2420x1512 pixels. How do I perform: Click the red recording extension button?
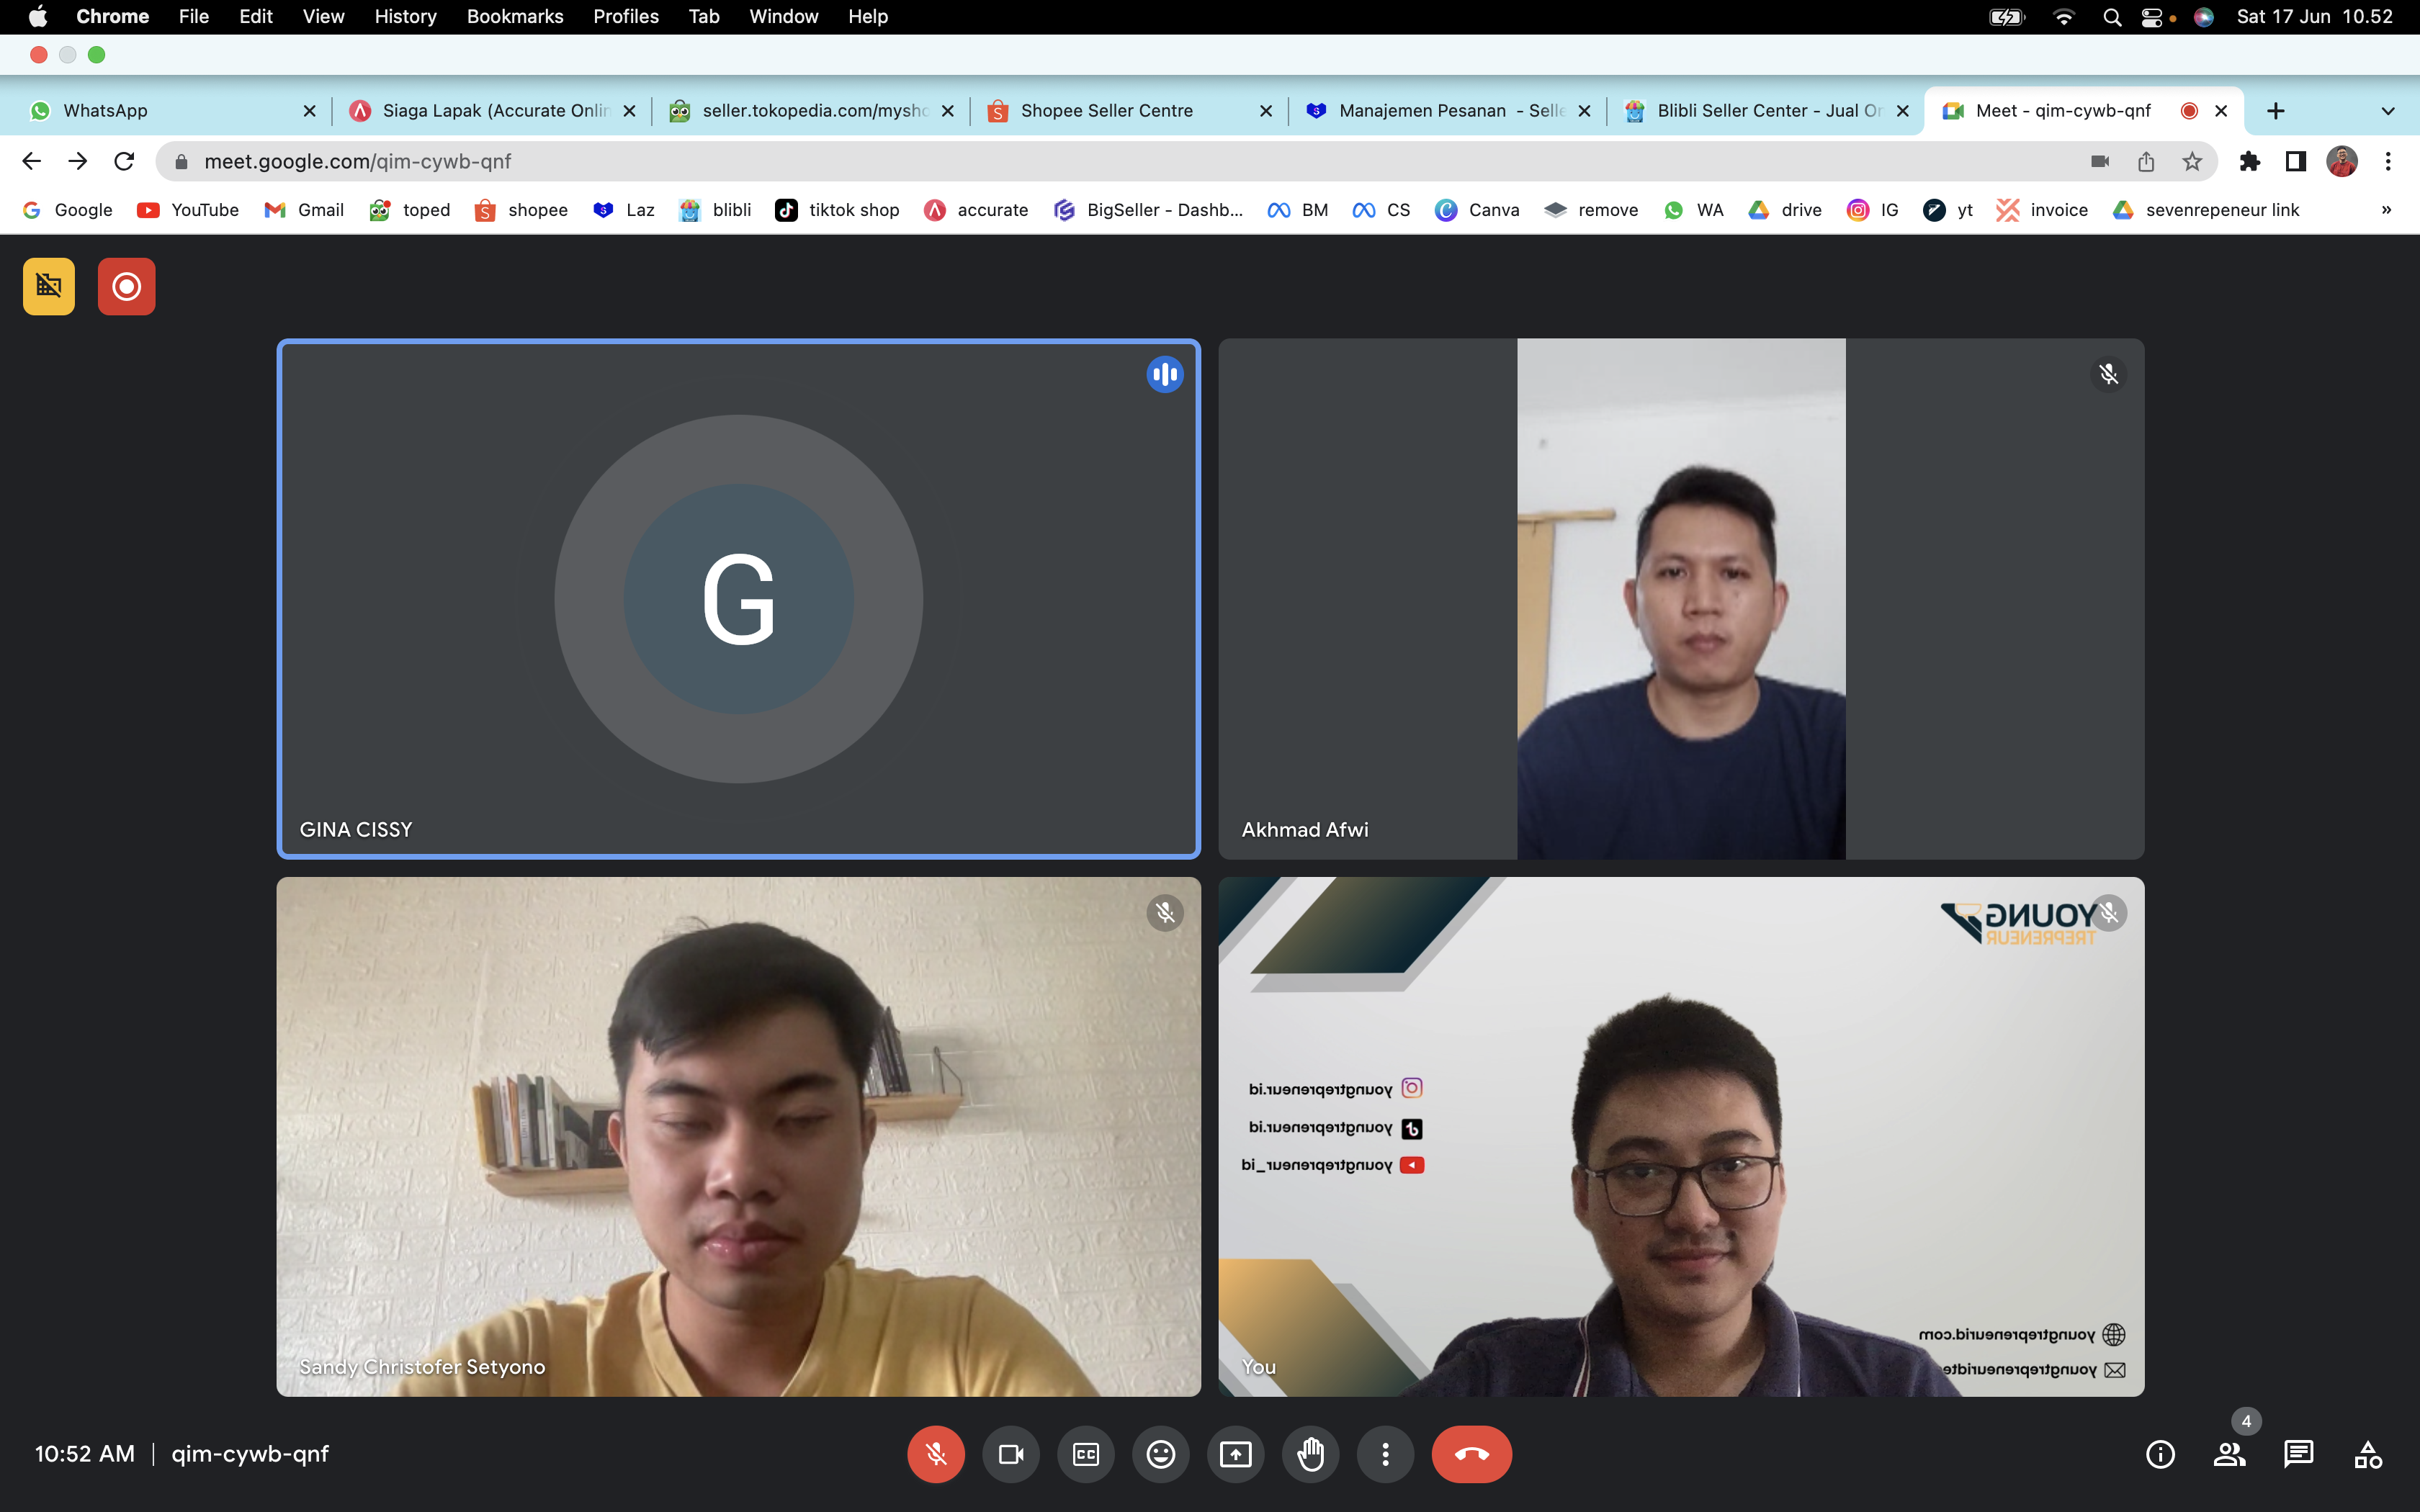click(126, 287)
